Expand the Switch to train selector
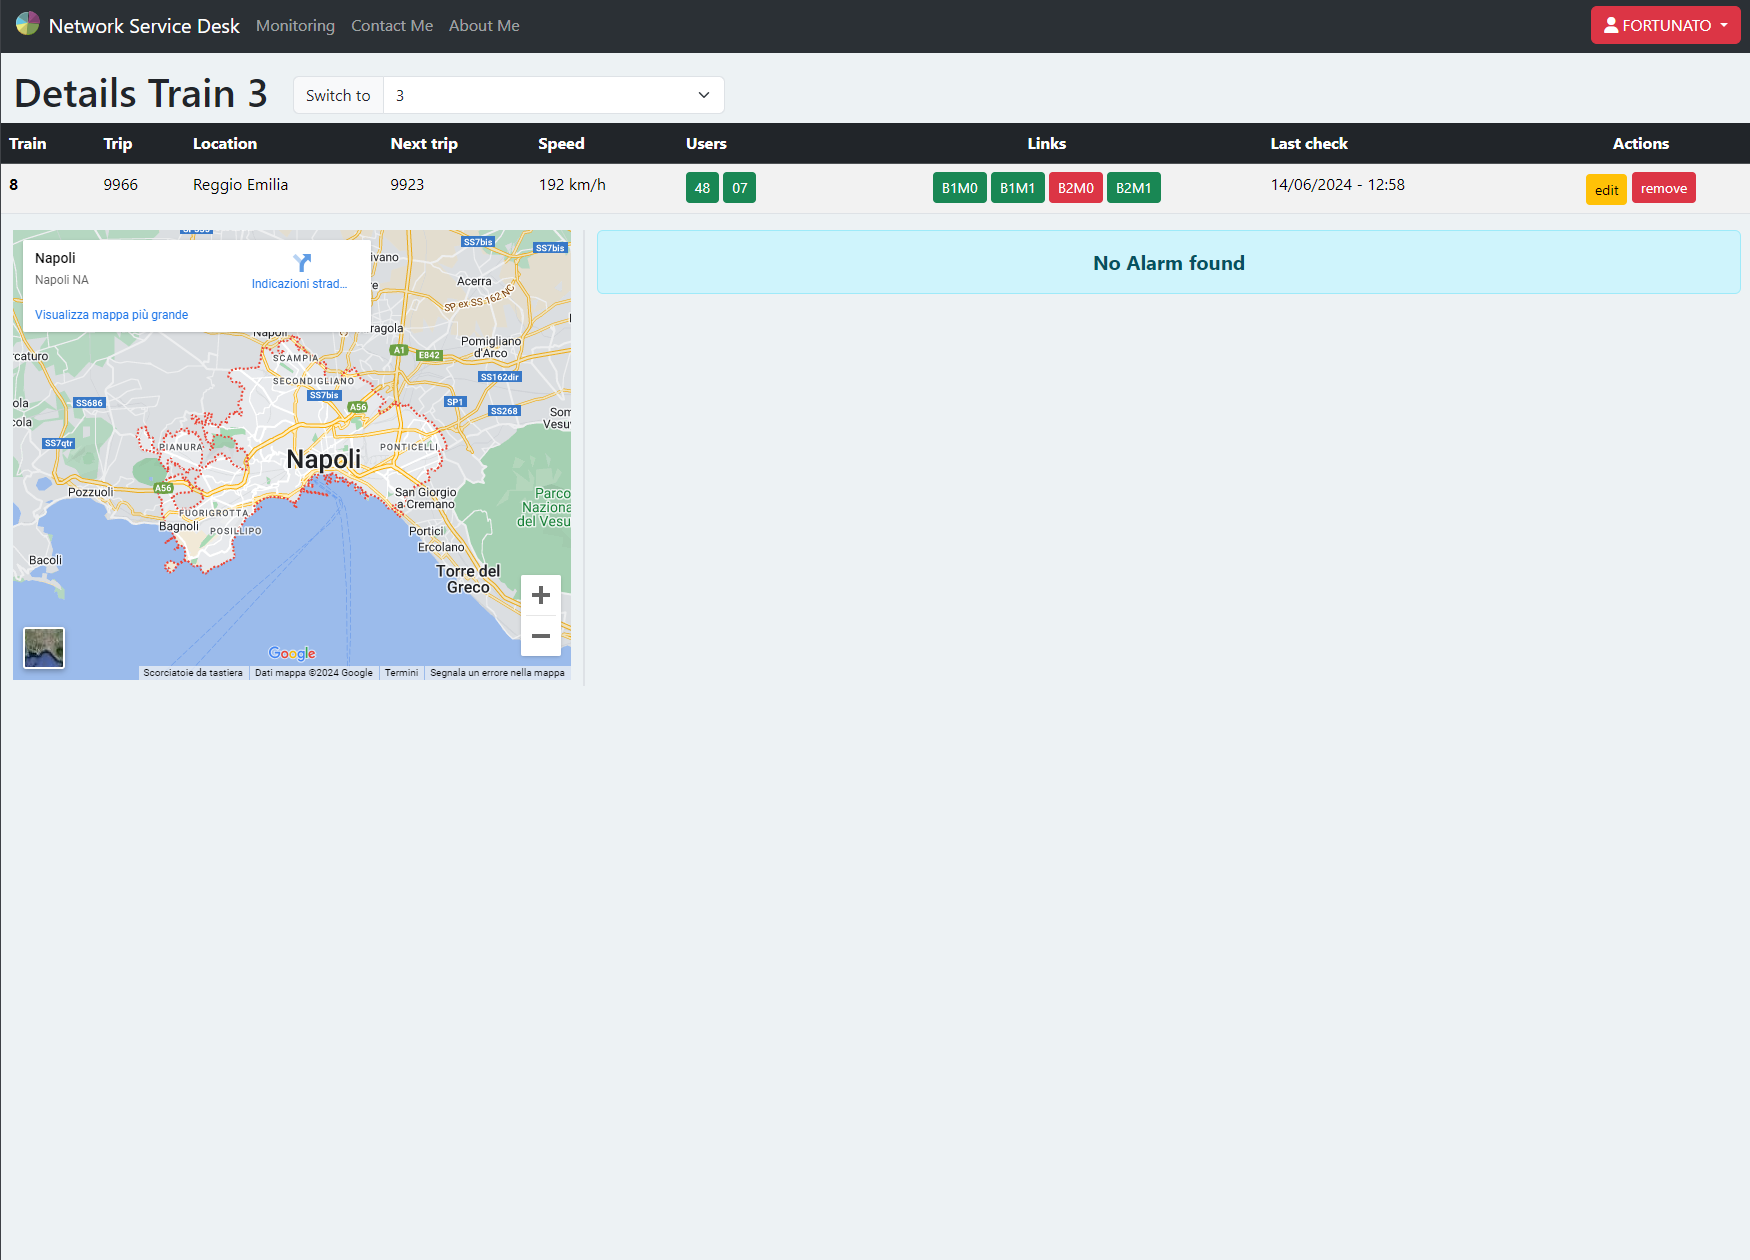 (x=553, y=95)
